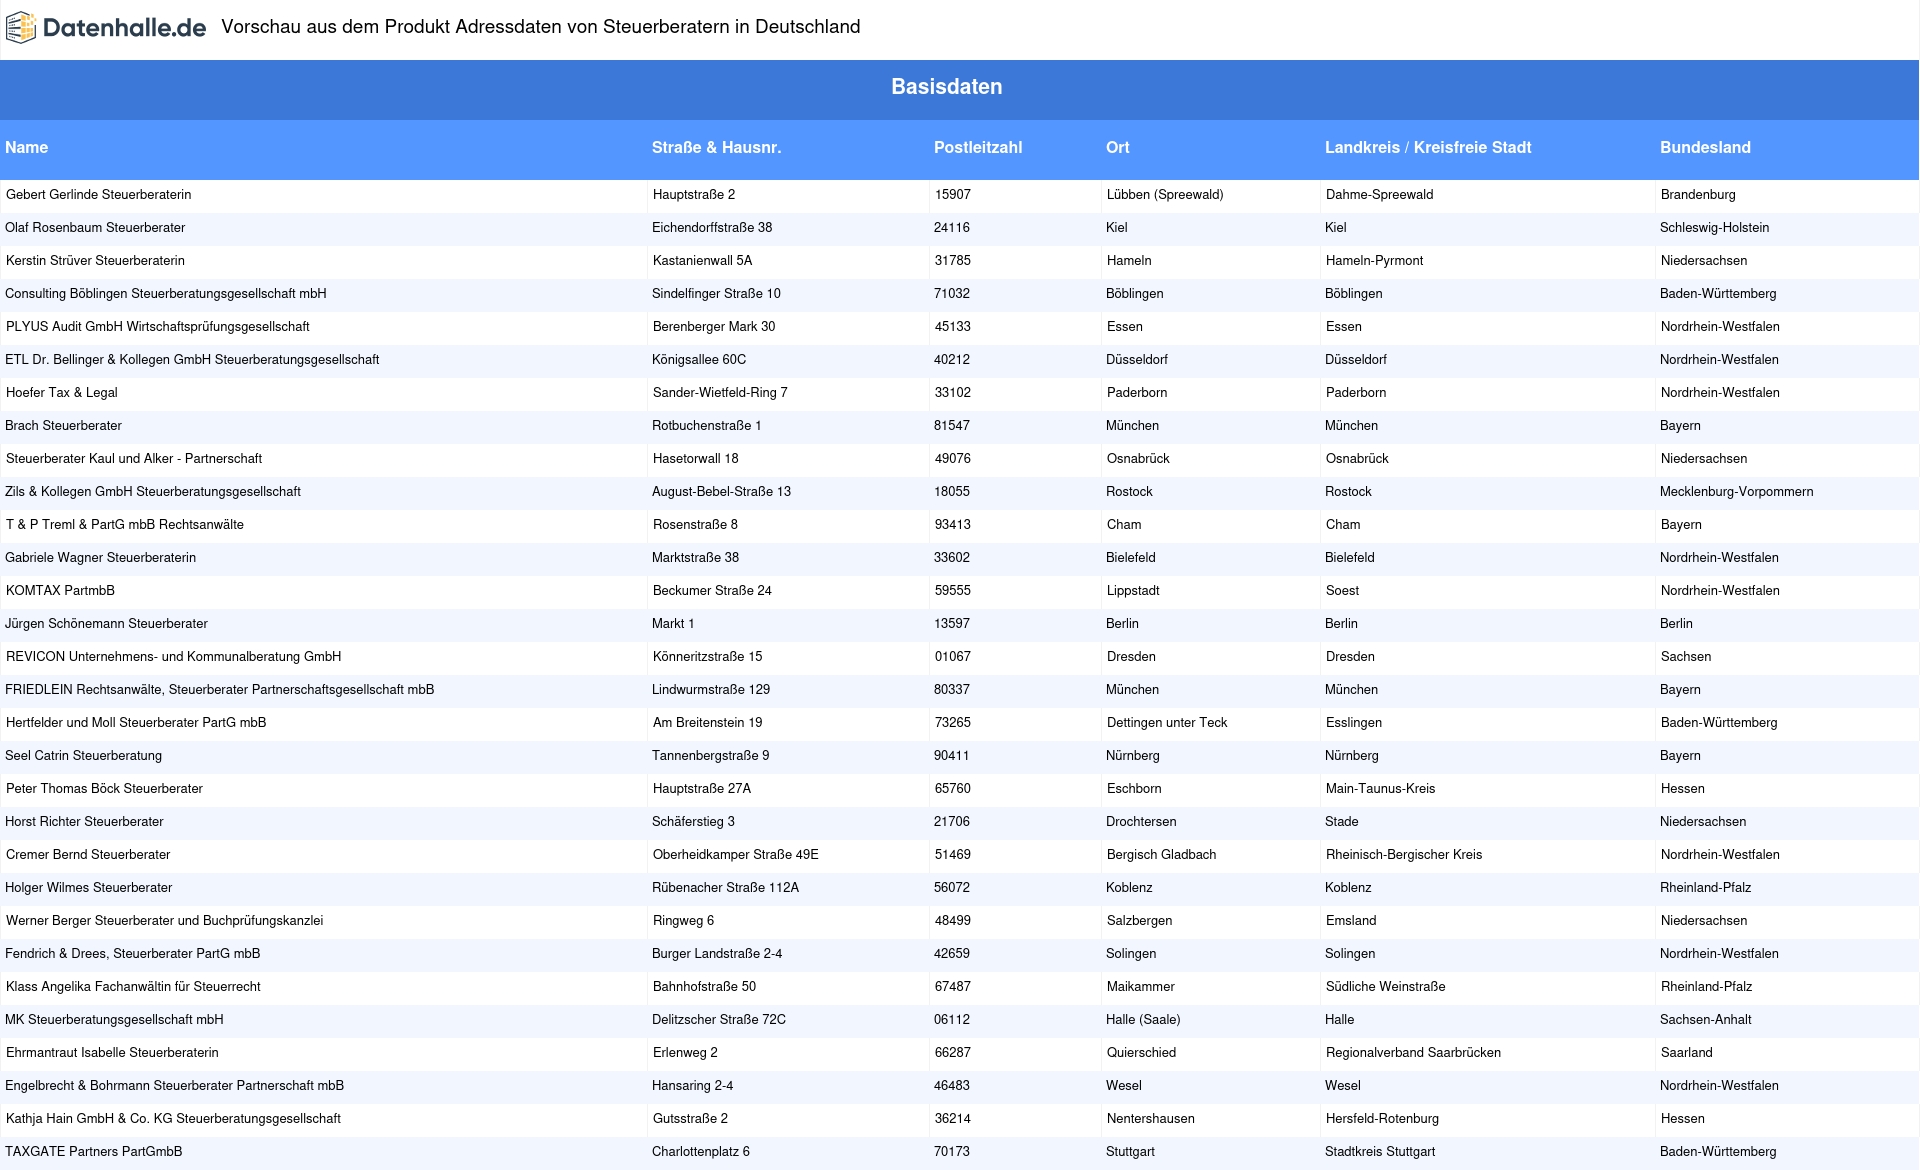Select town Bergisch Gladbach
This screenshot has height=1170, width=1920.
pos(1162,855)
